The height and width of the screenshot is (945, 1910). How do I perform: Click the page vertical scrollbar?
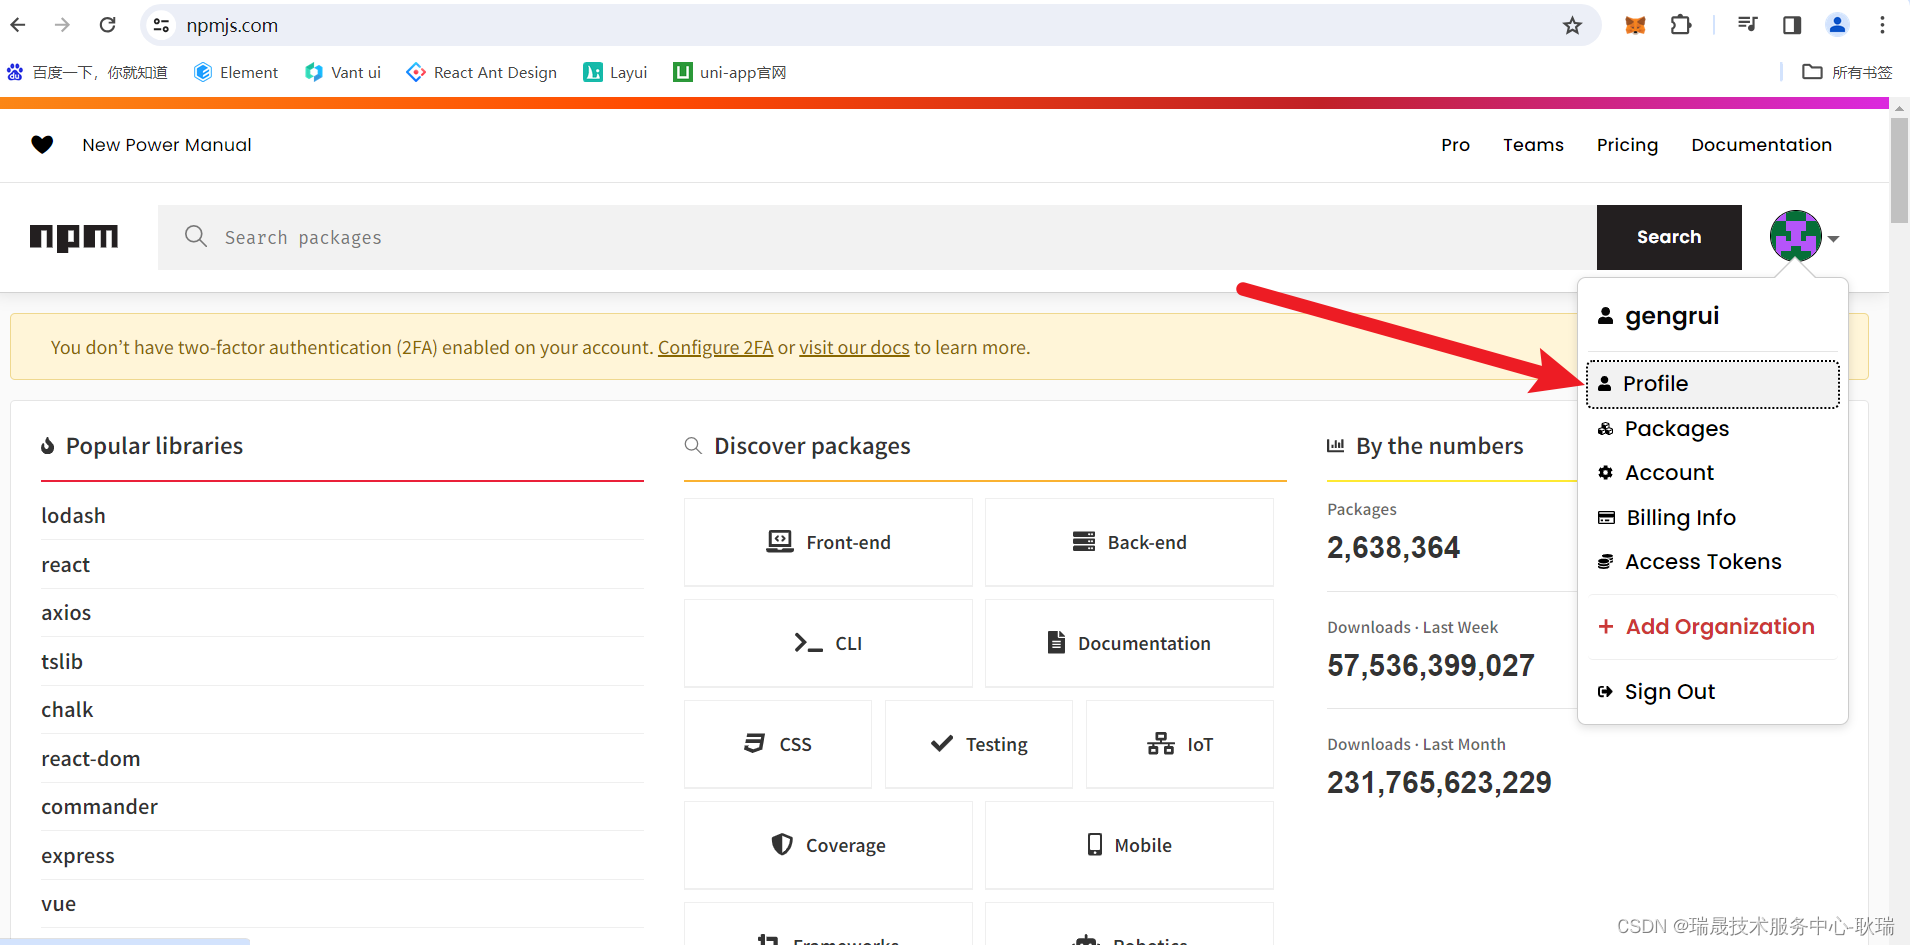click(x=1899, y=170)
